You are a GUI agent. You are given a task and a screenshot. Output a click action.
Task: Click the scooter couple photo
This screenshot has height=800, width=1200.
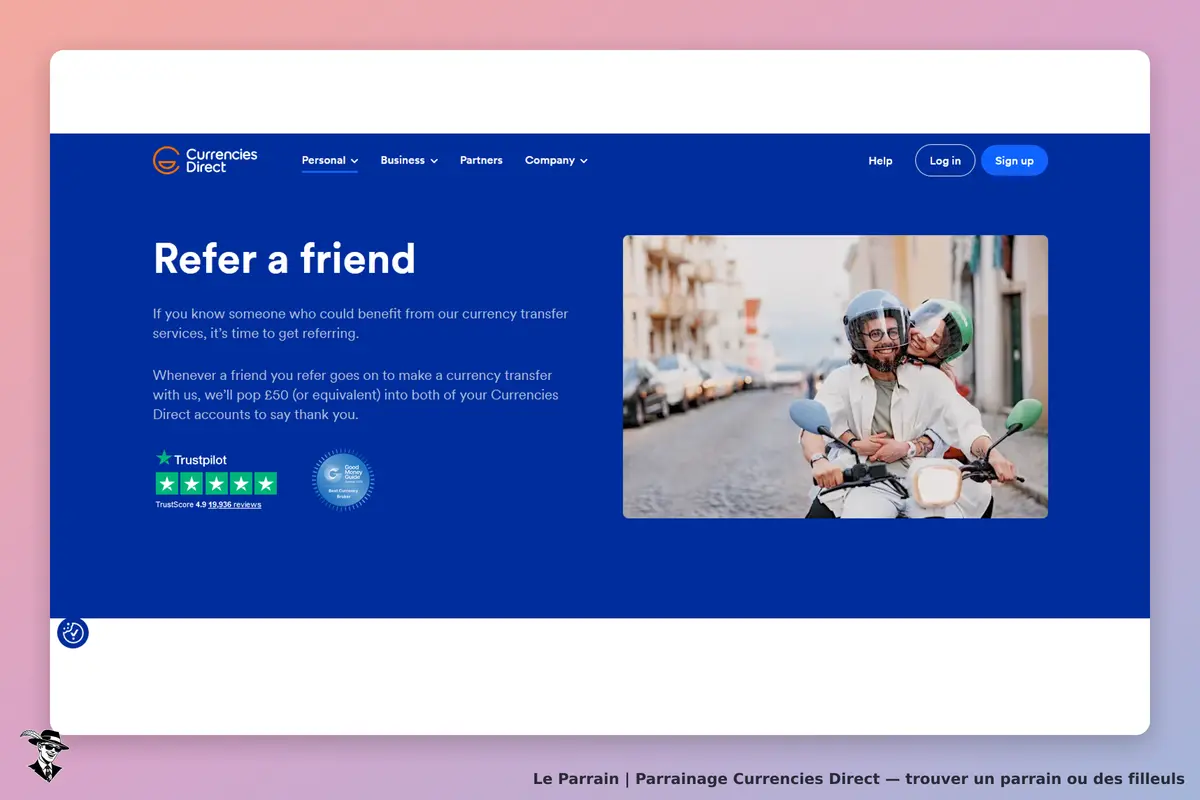pos(835,377)
